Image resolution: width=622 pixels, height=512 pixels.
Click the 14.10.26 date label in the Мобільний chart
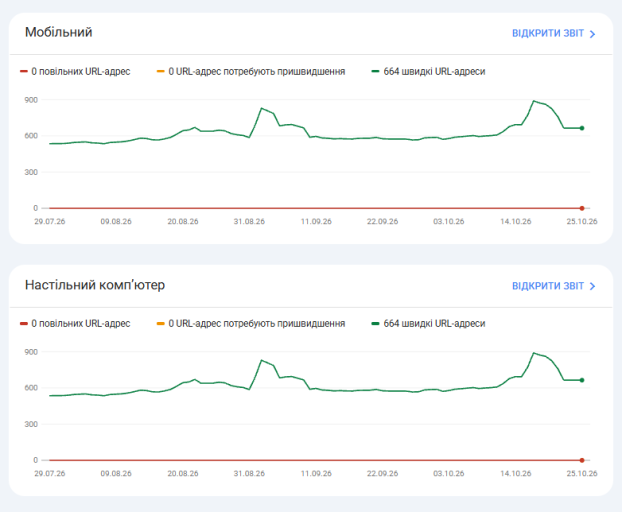tap(515, 221)
